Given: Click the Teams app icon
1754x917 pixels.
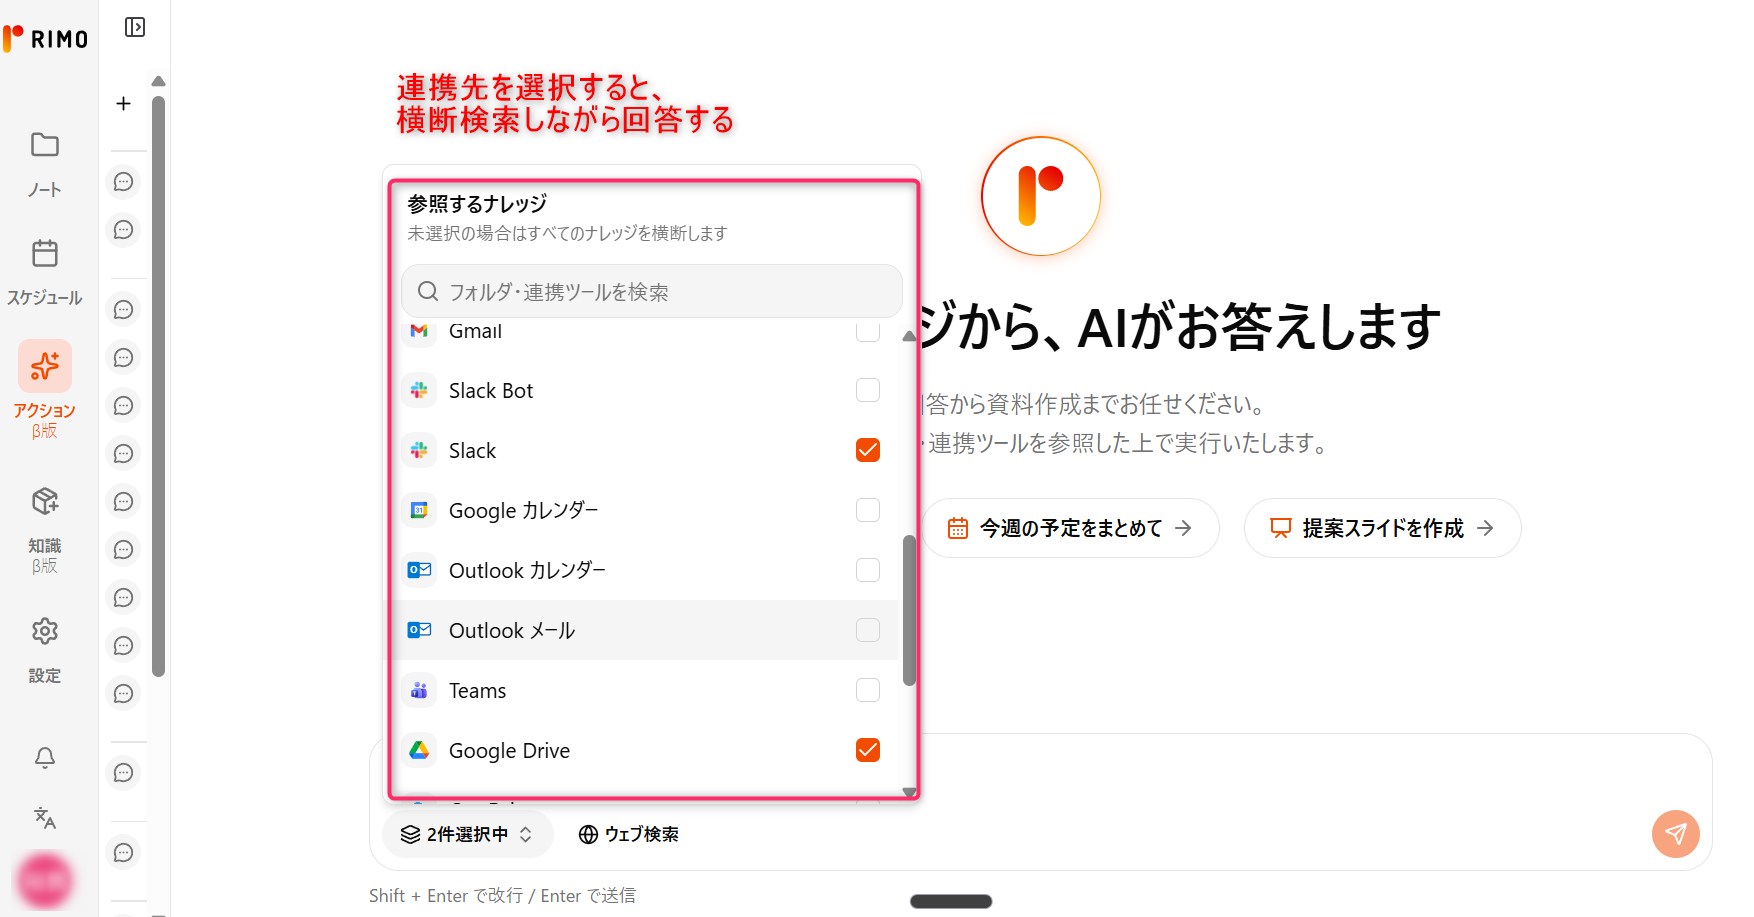Looking at the screenshot, I should [x=419, y=690].
